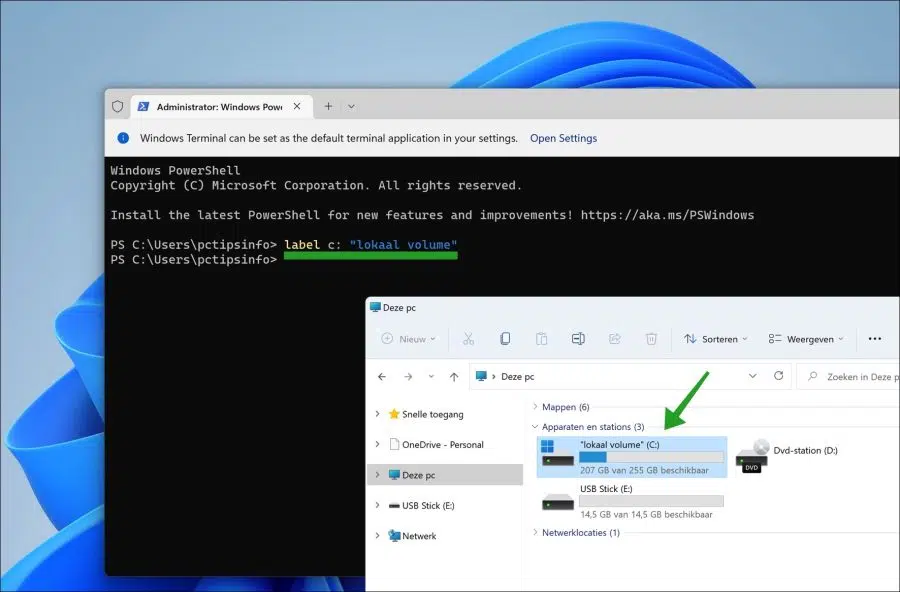
Task: Open a new Terminal tab with plus
Action: click(328, 106)
